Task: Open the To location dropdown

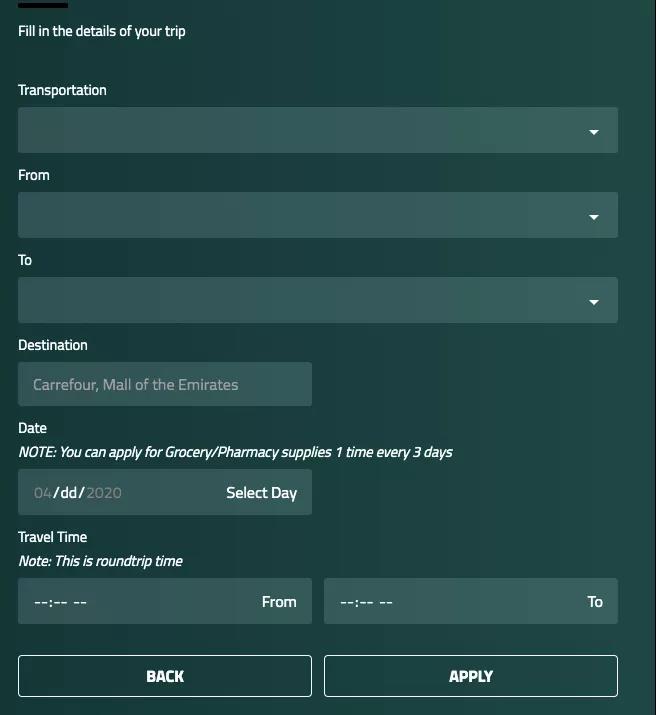Action: click(300, 301)
